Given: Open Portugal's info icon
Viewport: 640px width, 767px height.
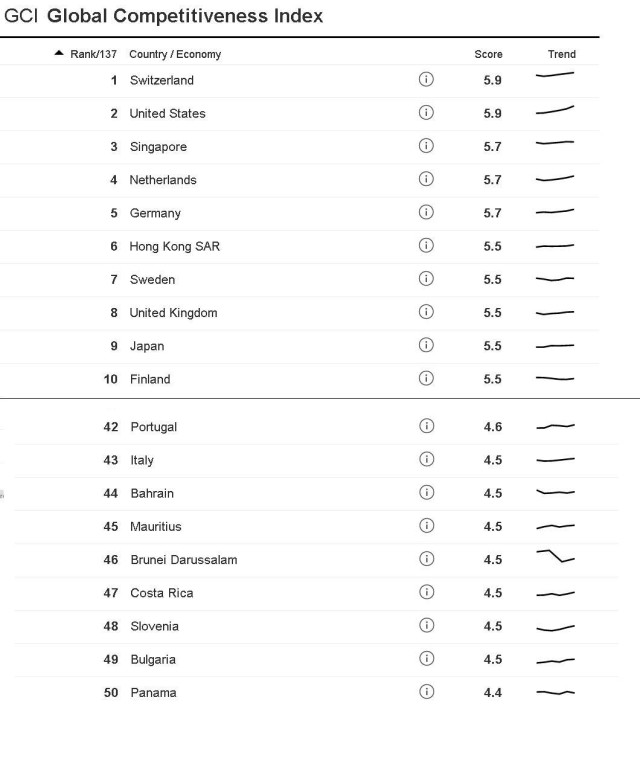Looking at the screenshot, I should coord(427,426).
